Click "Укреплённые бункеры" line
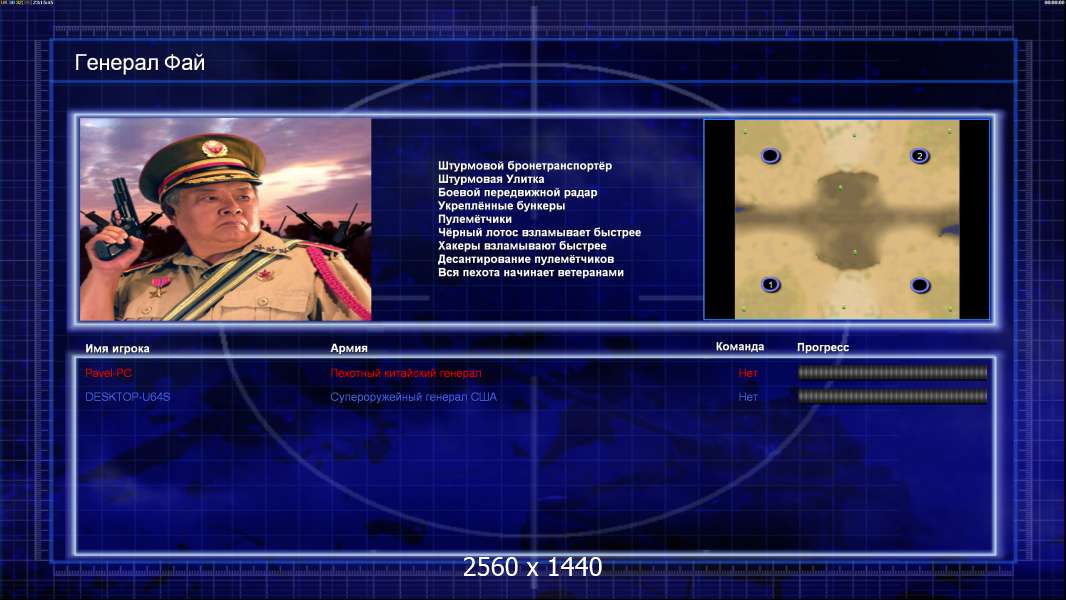 pos(501,205)
